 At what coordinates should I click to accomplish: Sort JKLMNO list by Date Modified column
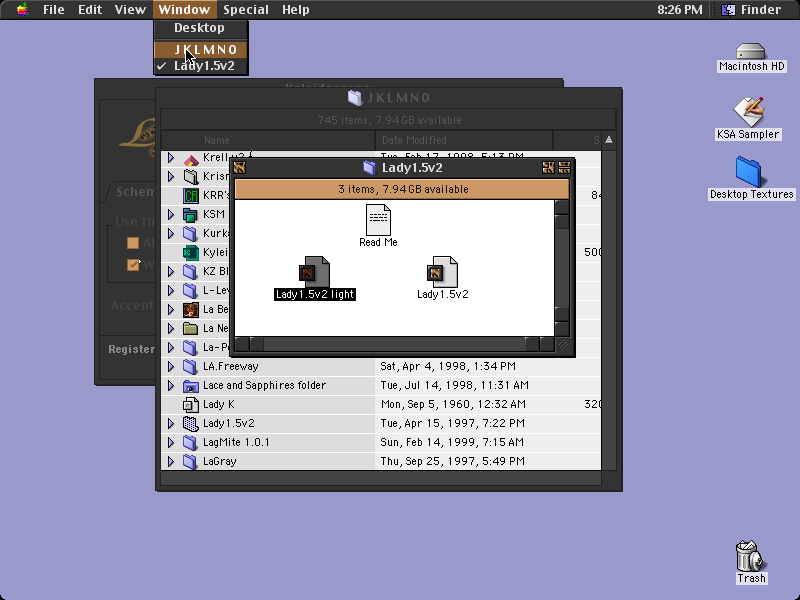(x=464, y=140)
